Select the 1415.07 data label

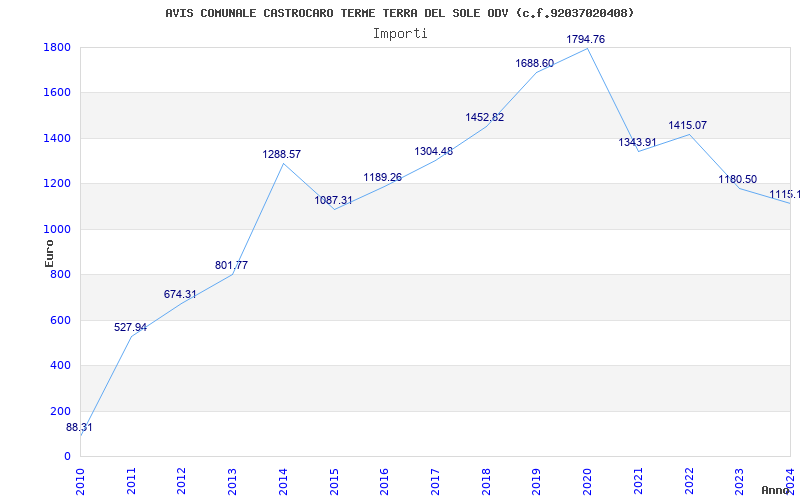(688, 126)
